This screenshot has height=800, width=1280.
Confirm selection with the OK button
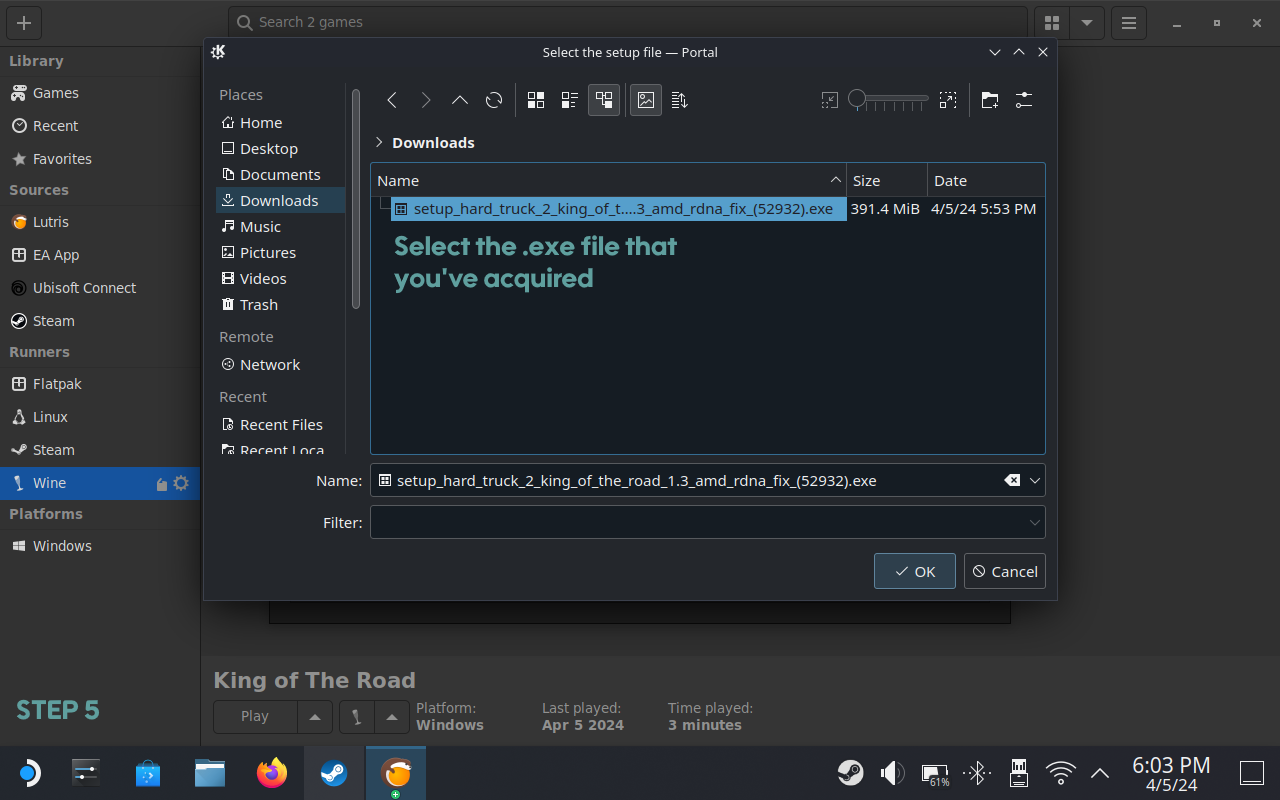tap(914, 571)
